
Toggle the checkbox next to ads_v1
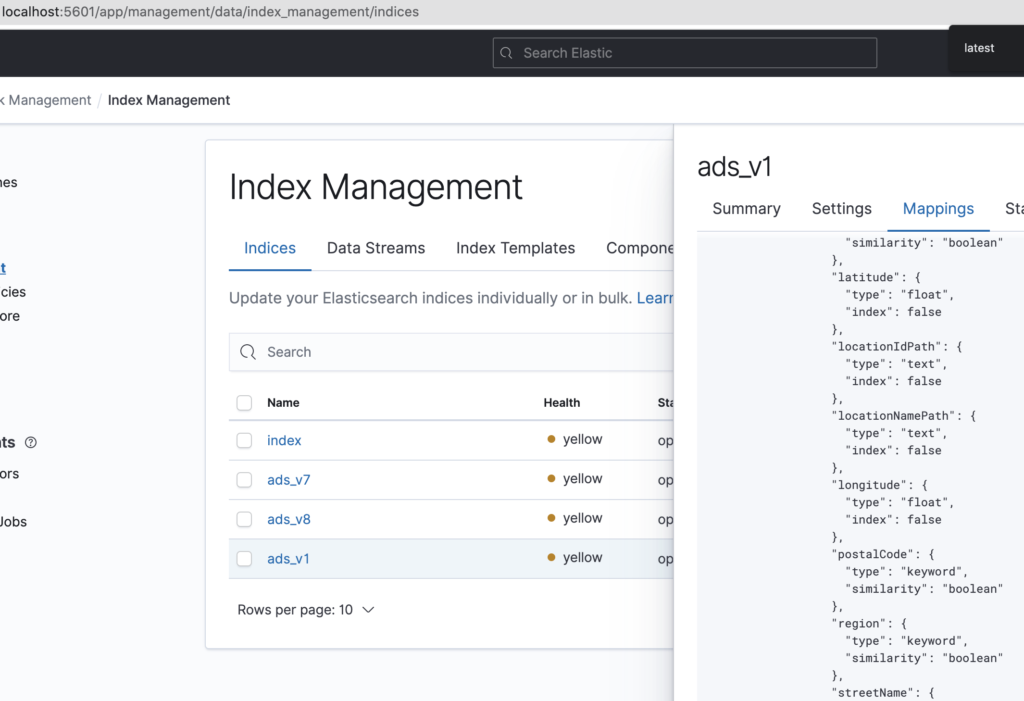coord(244,559)
